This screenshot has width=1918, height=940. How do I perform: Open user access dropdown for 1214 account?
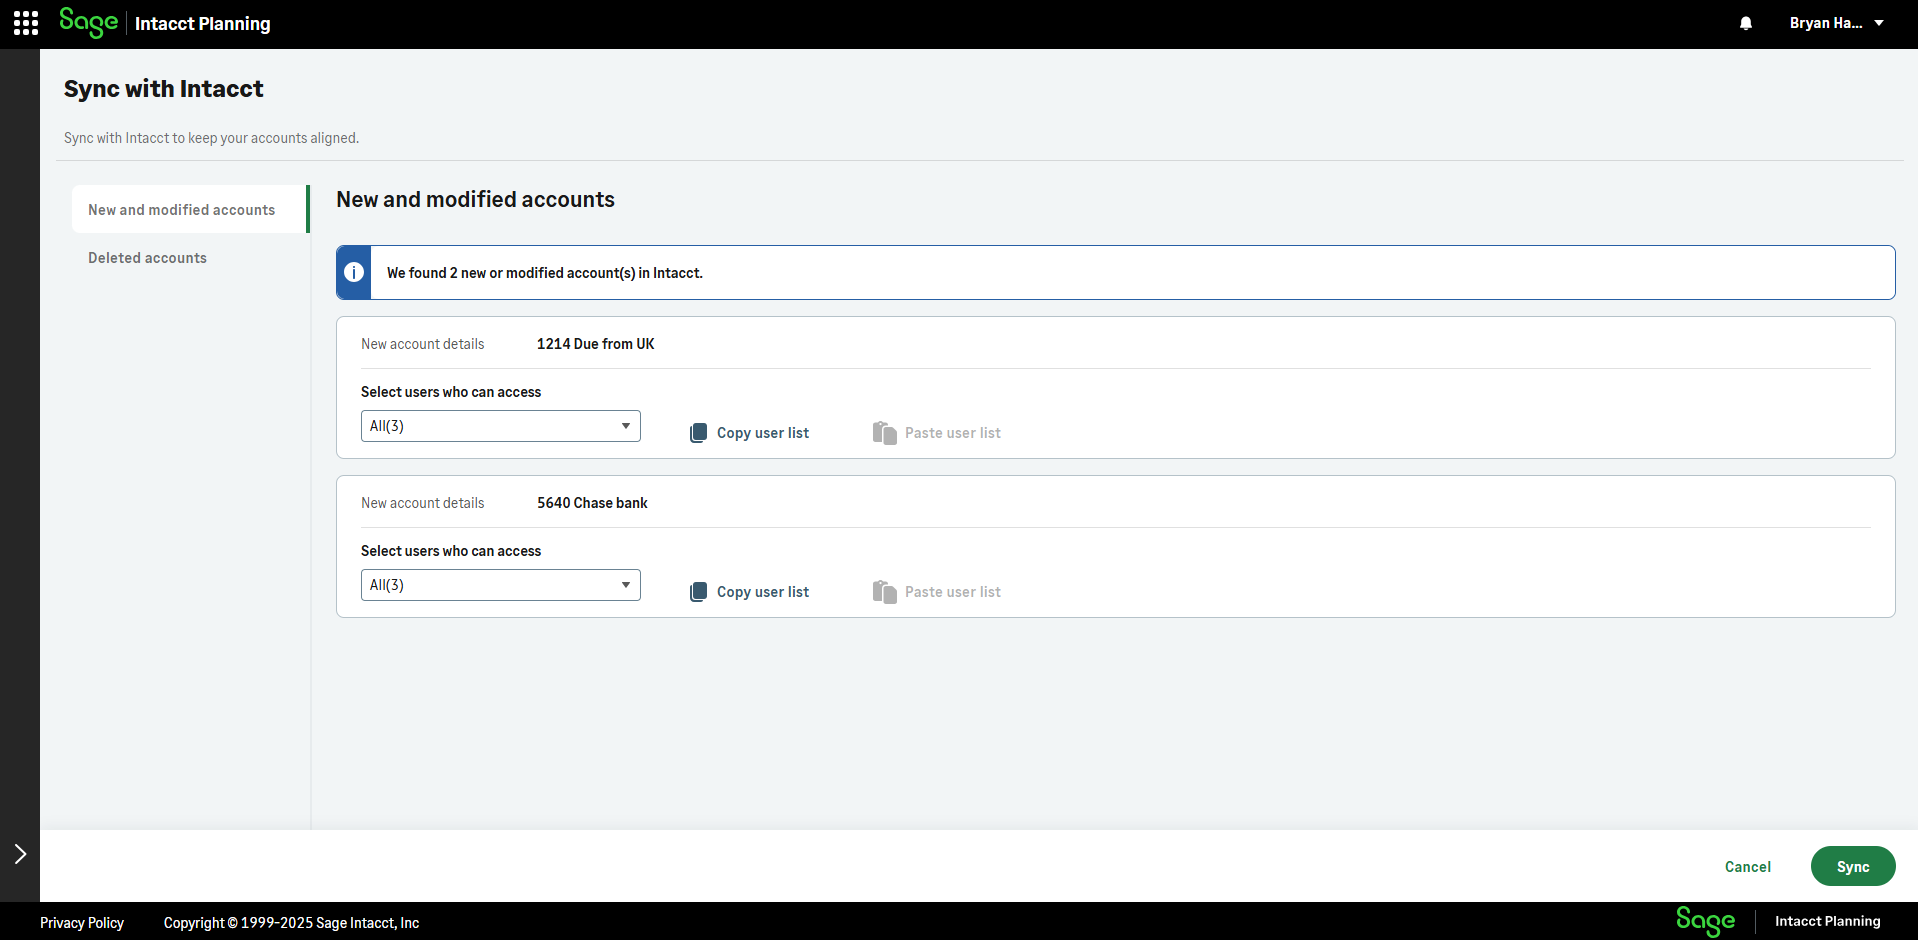[x=500, y=426]
